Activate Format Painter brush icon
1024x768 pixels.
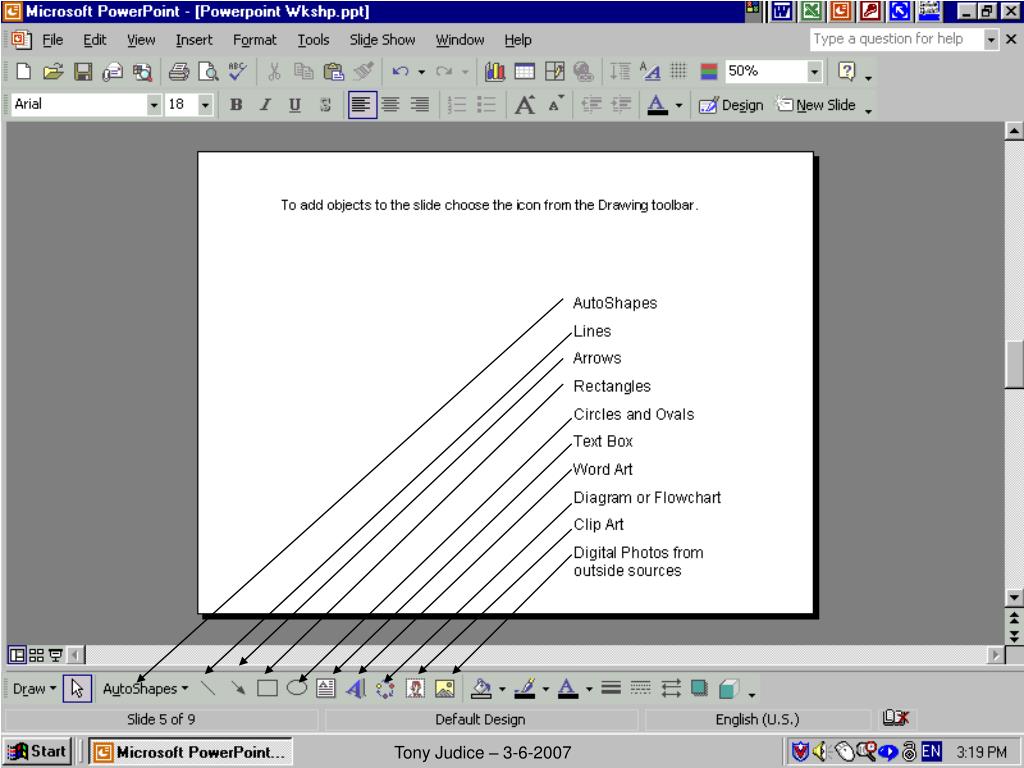coord(364,71)
